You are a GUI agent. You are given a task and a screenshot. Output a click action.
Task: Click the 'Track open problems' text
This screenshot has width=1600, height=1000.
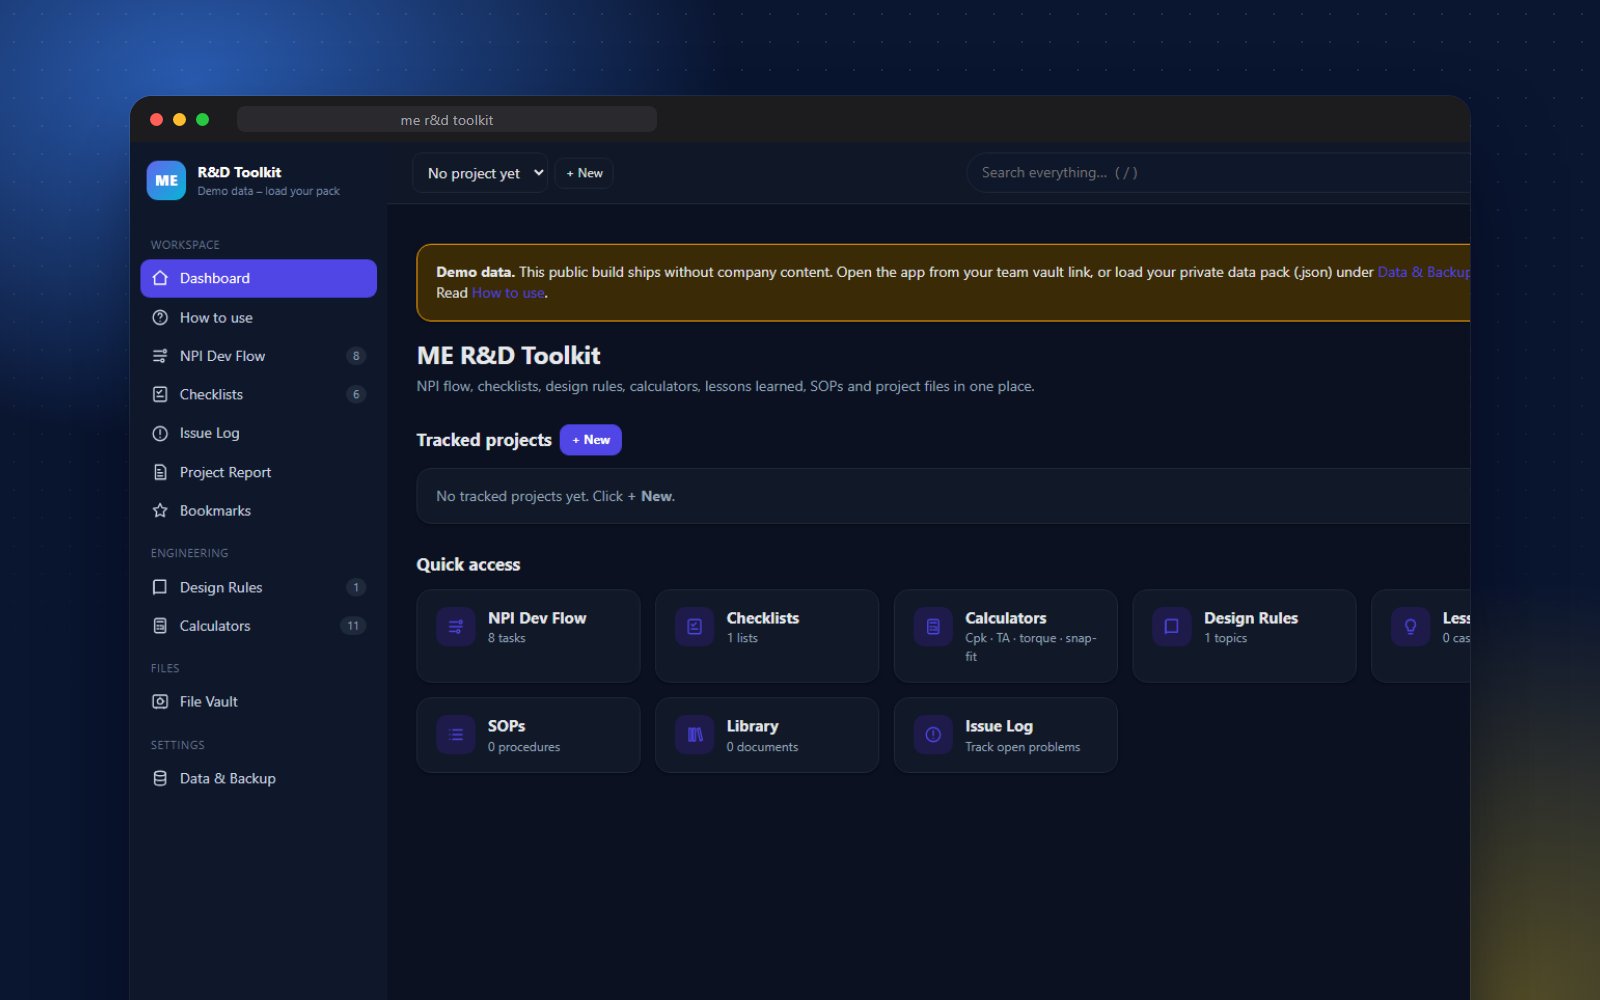[1022, 747]
